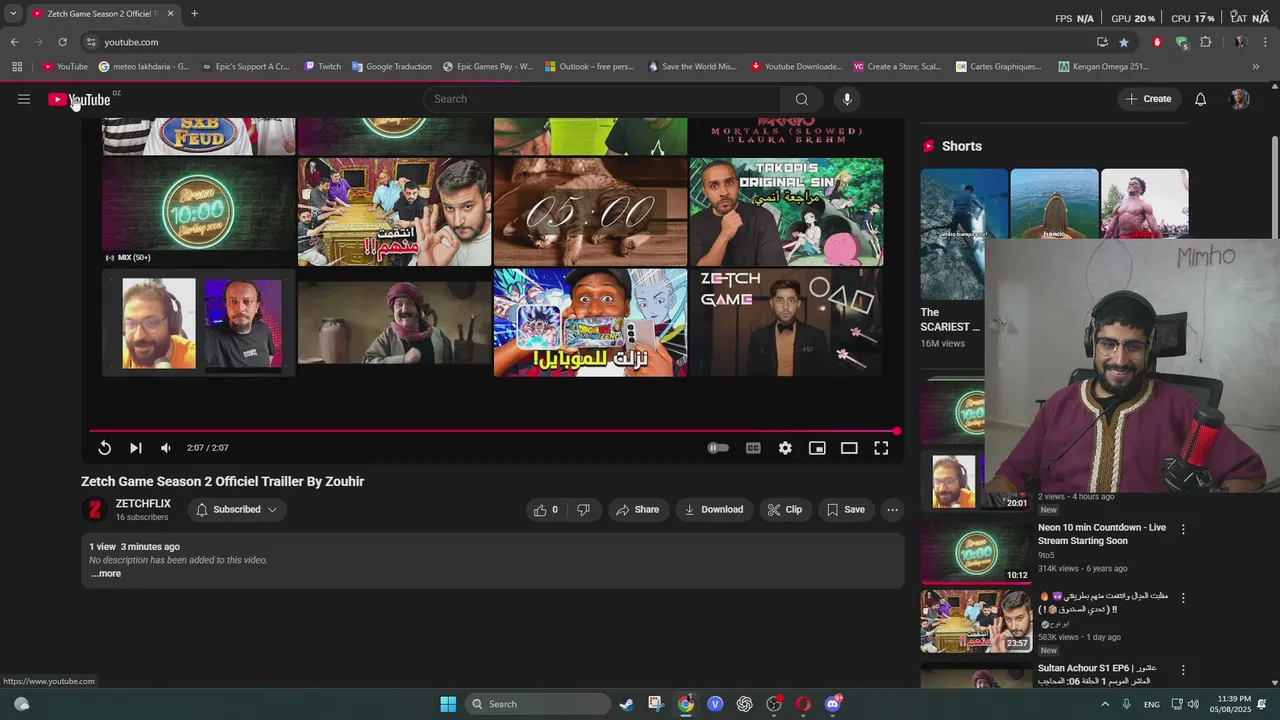Open Chrome extensions puzzle icon

coord(1205,42)
